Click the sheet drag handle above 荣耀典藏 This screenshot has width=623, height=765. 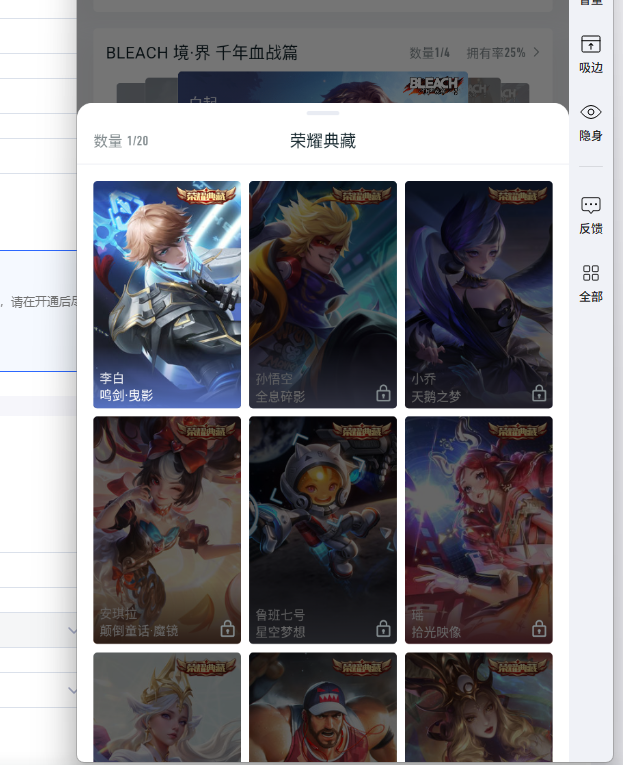tap(323, 113)
